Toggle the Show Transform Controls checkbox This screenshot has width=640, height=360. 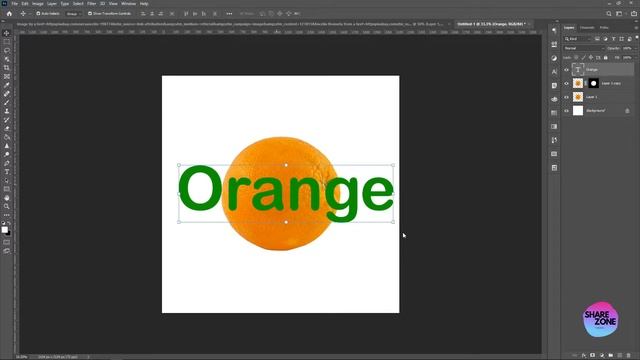coord(90,13)
